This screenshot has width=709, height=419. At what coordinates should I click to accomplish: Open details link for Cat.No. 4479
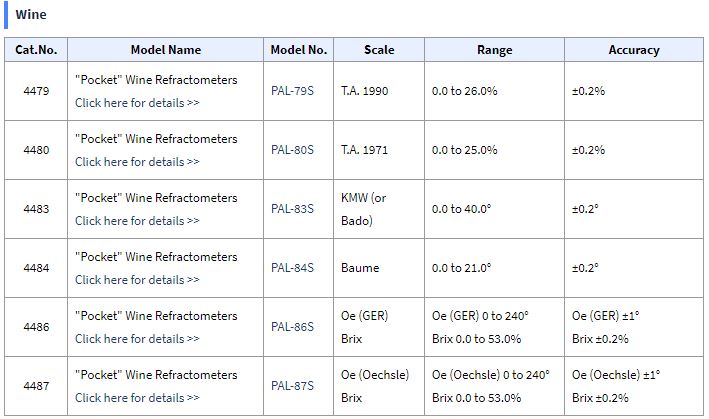(137, 103)
